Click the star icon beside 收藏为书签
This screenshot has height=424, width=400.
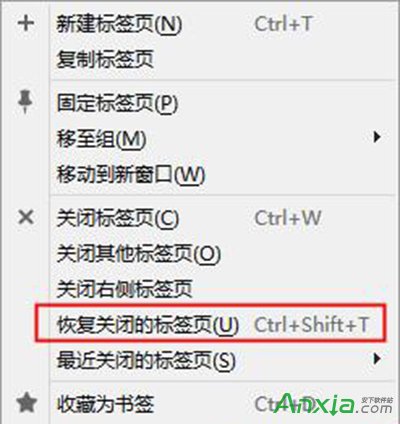click(27, 402)
